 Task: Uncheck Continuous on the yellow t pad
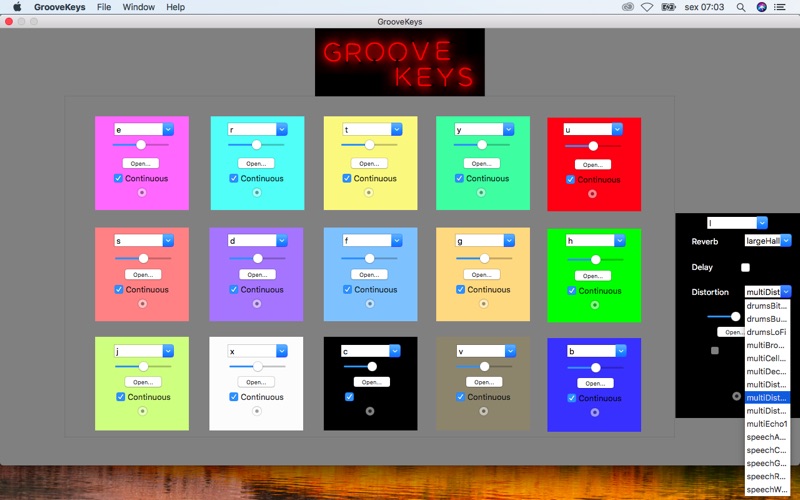(346, 178)
